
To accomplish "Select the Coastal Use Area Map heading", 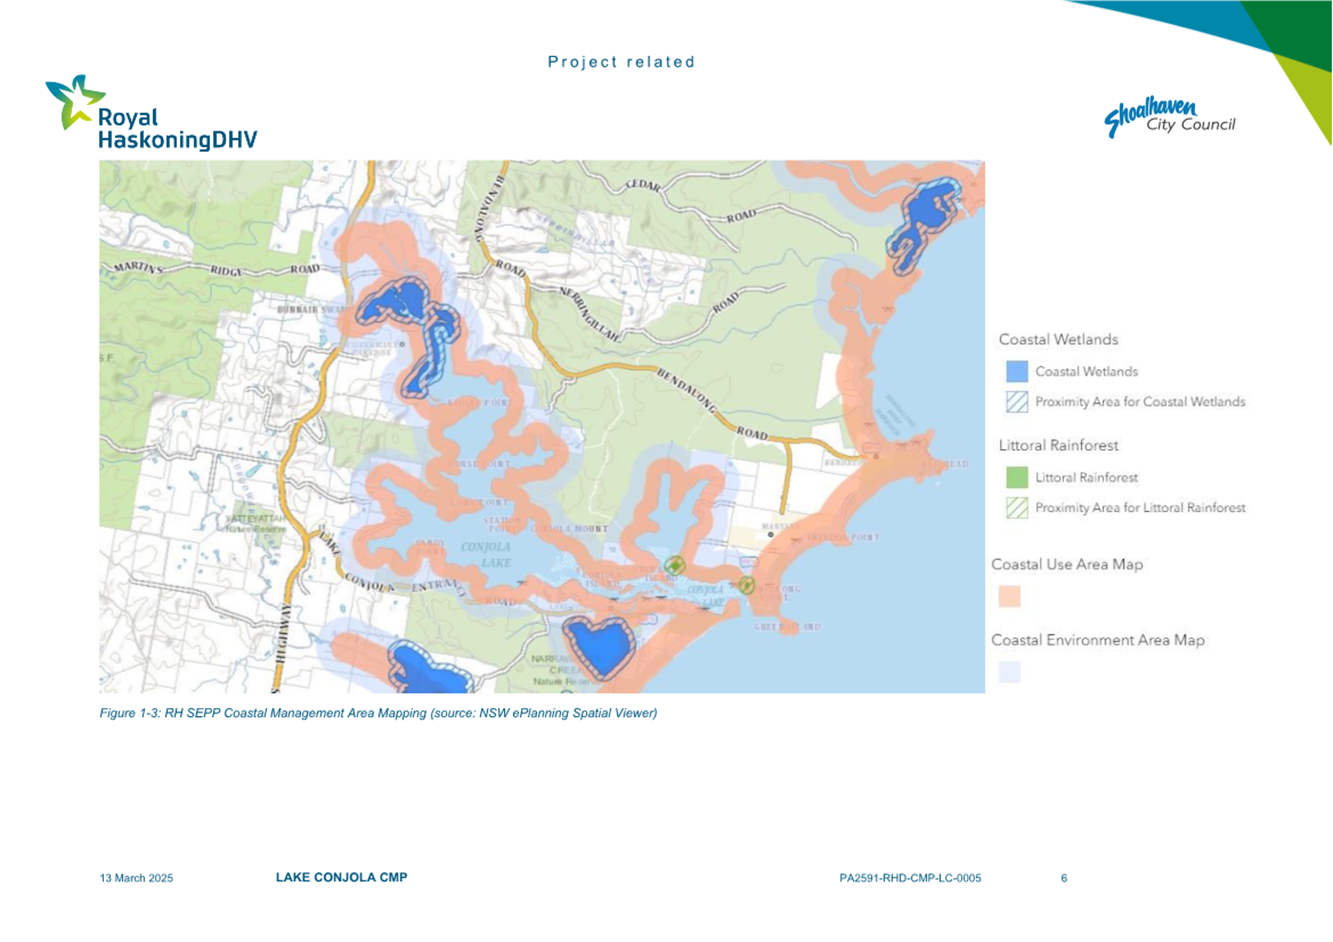I will click(x=1066, y=565).
